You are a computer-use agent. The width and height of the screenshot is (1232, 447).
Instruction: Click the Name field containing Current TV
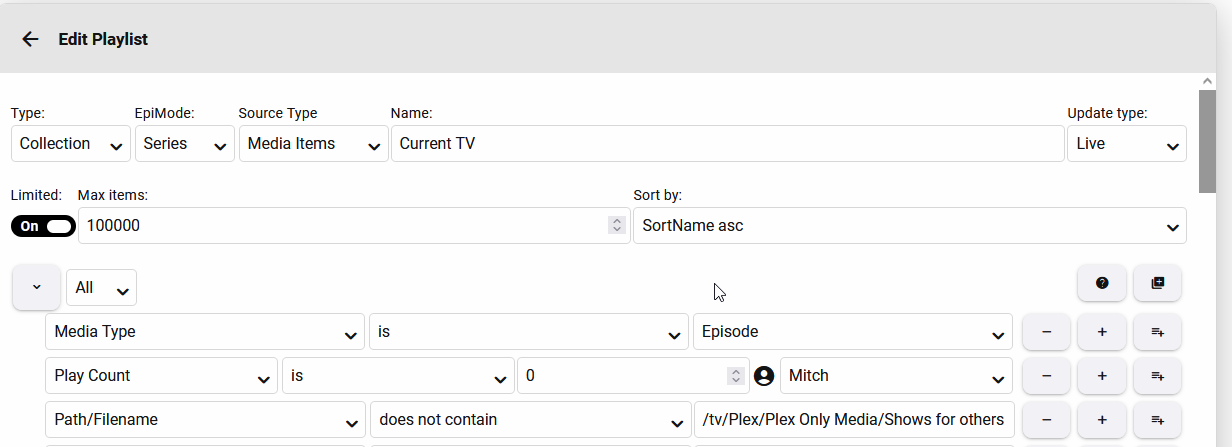tap(727, 144)
